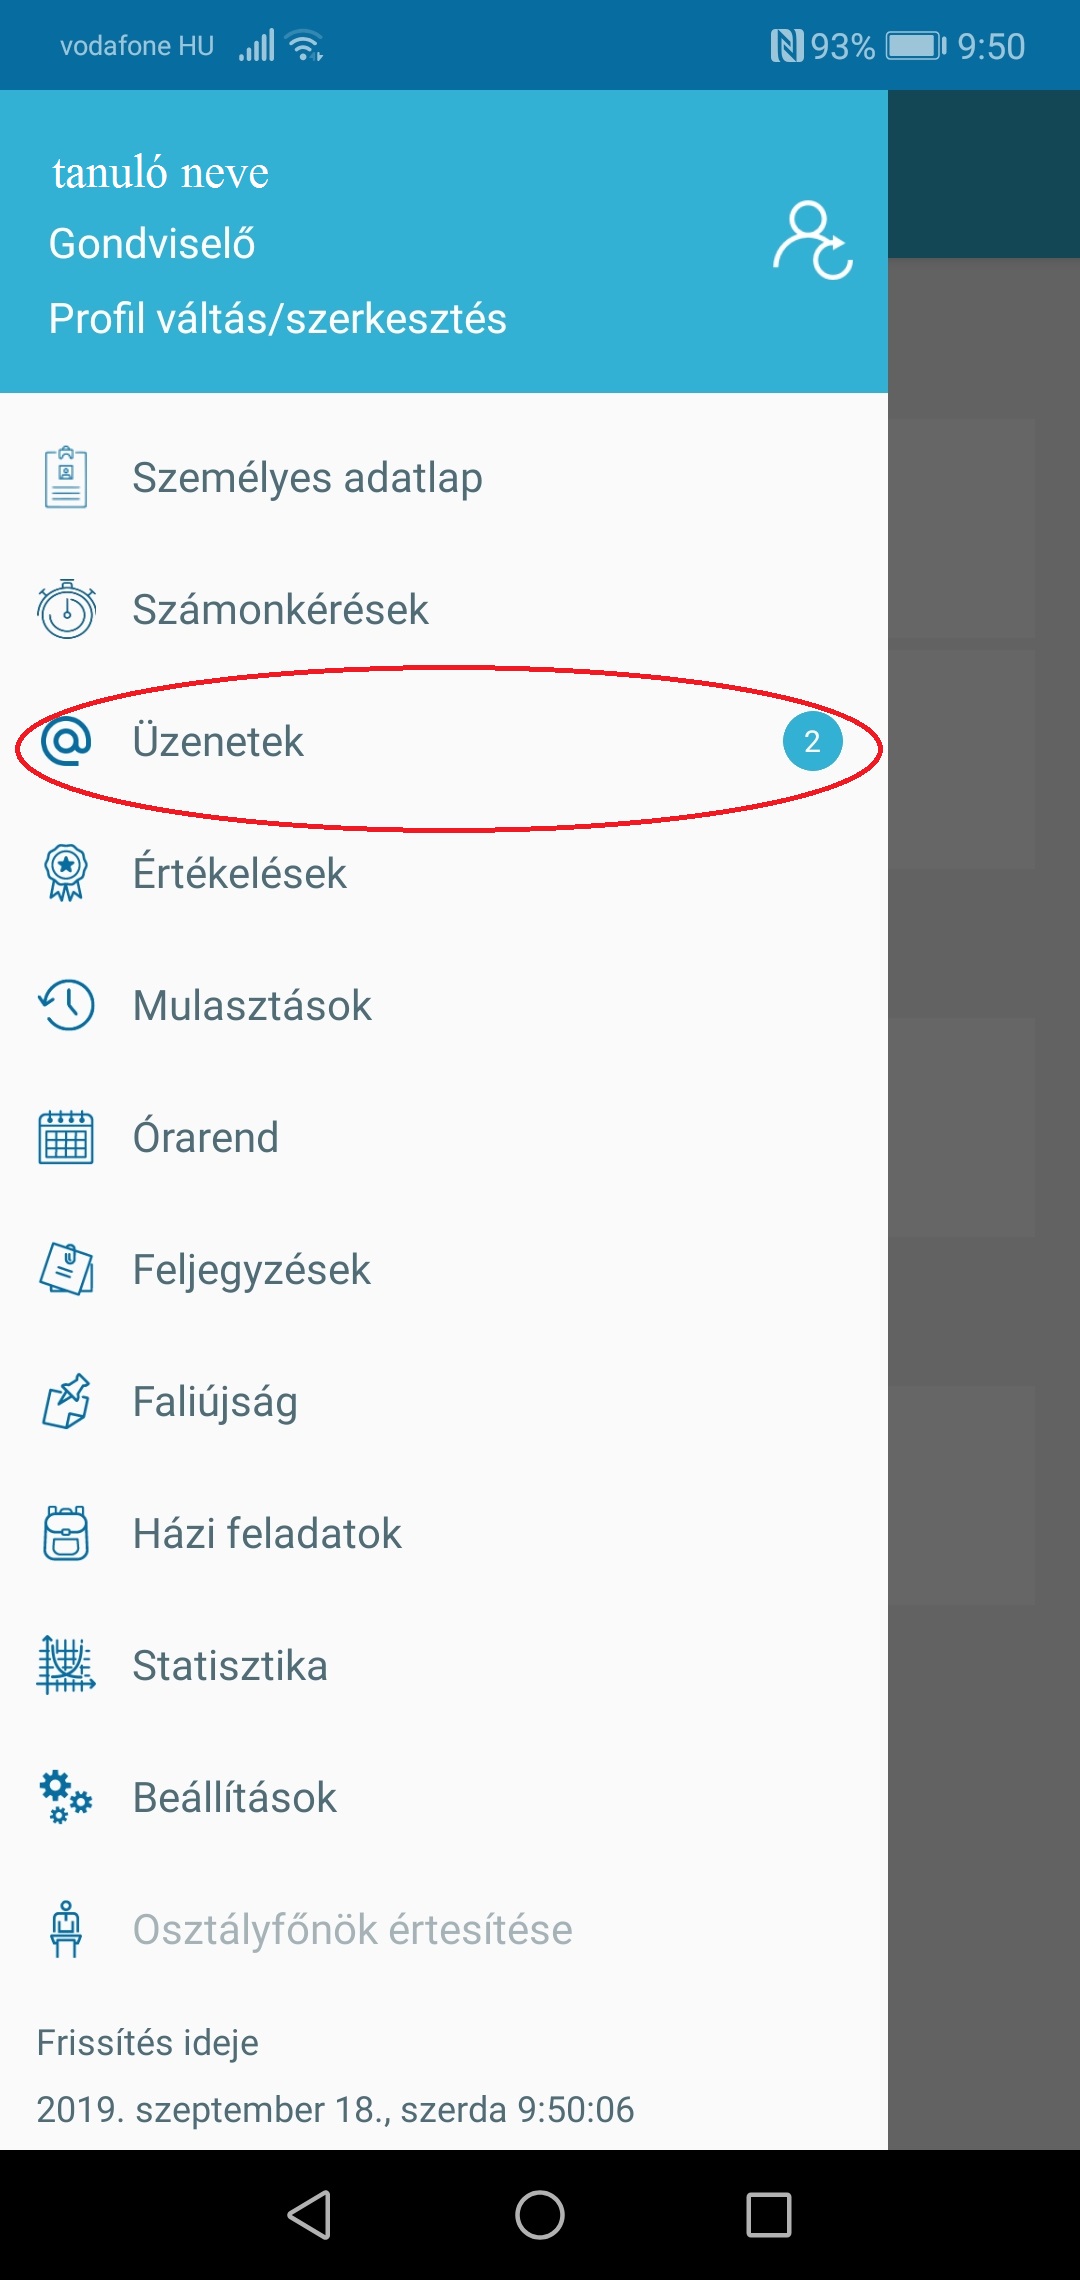The width and height of the screenshot is (1080, 2280).
Task: Tap Profil váltás/szerkesztés link
Action: (x=278, y=319)
